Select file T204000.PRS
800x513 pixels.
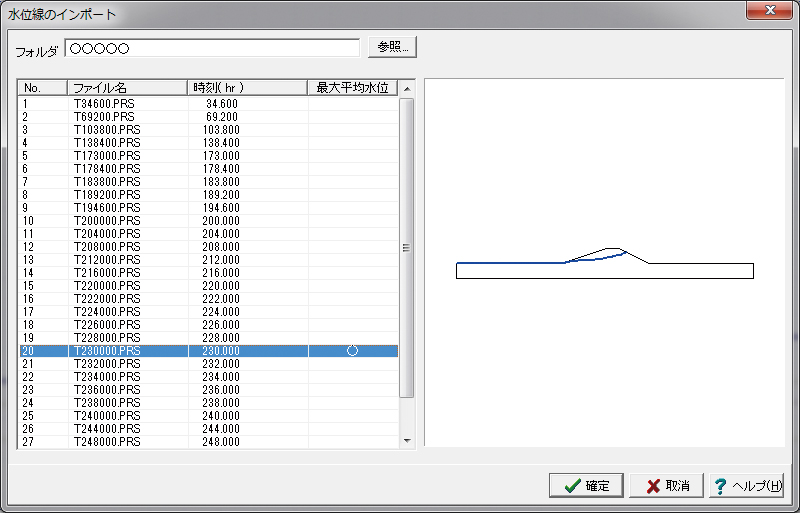pyautogui.click(x=107, y=234)
